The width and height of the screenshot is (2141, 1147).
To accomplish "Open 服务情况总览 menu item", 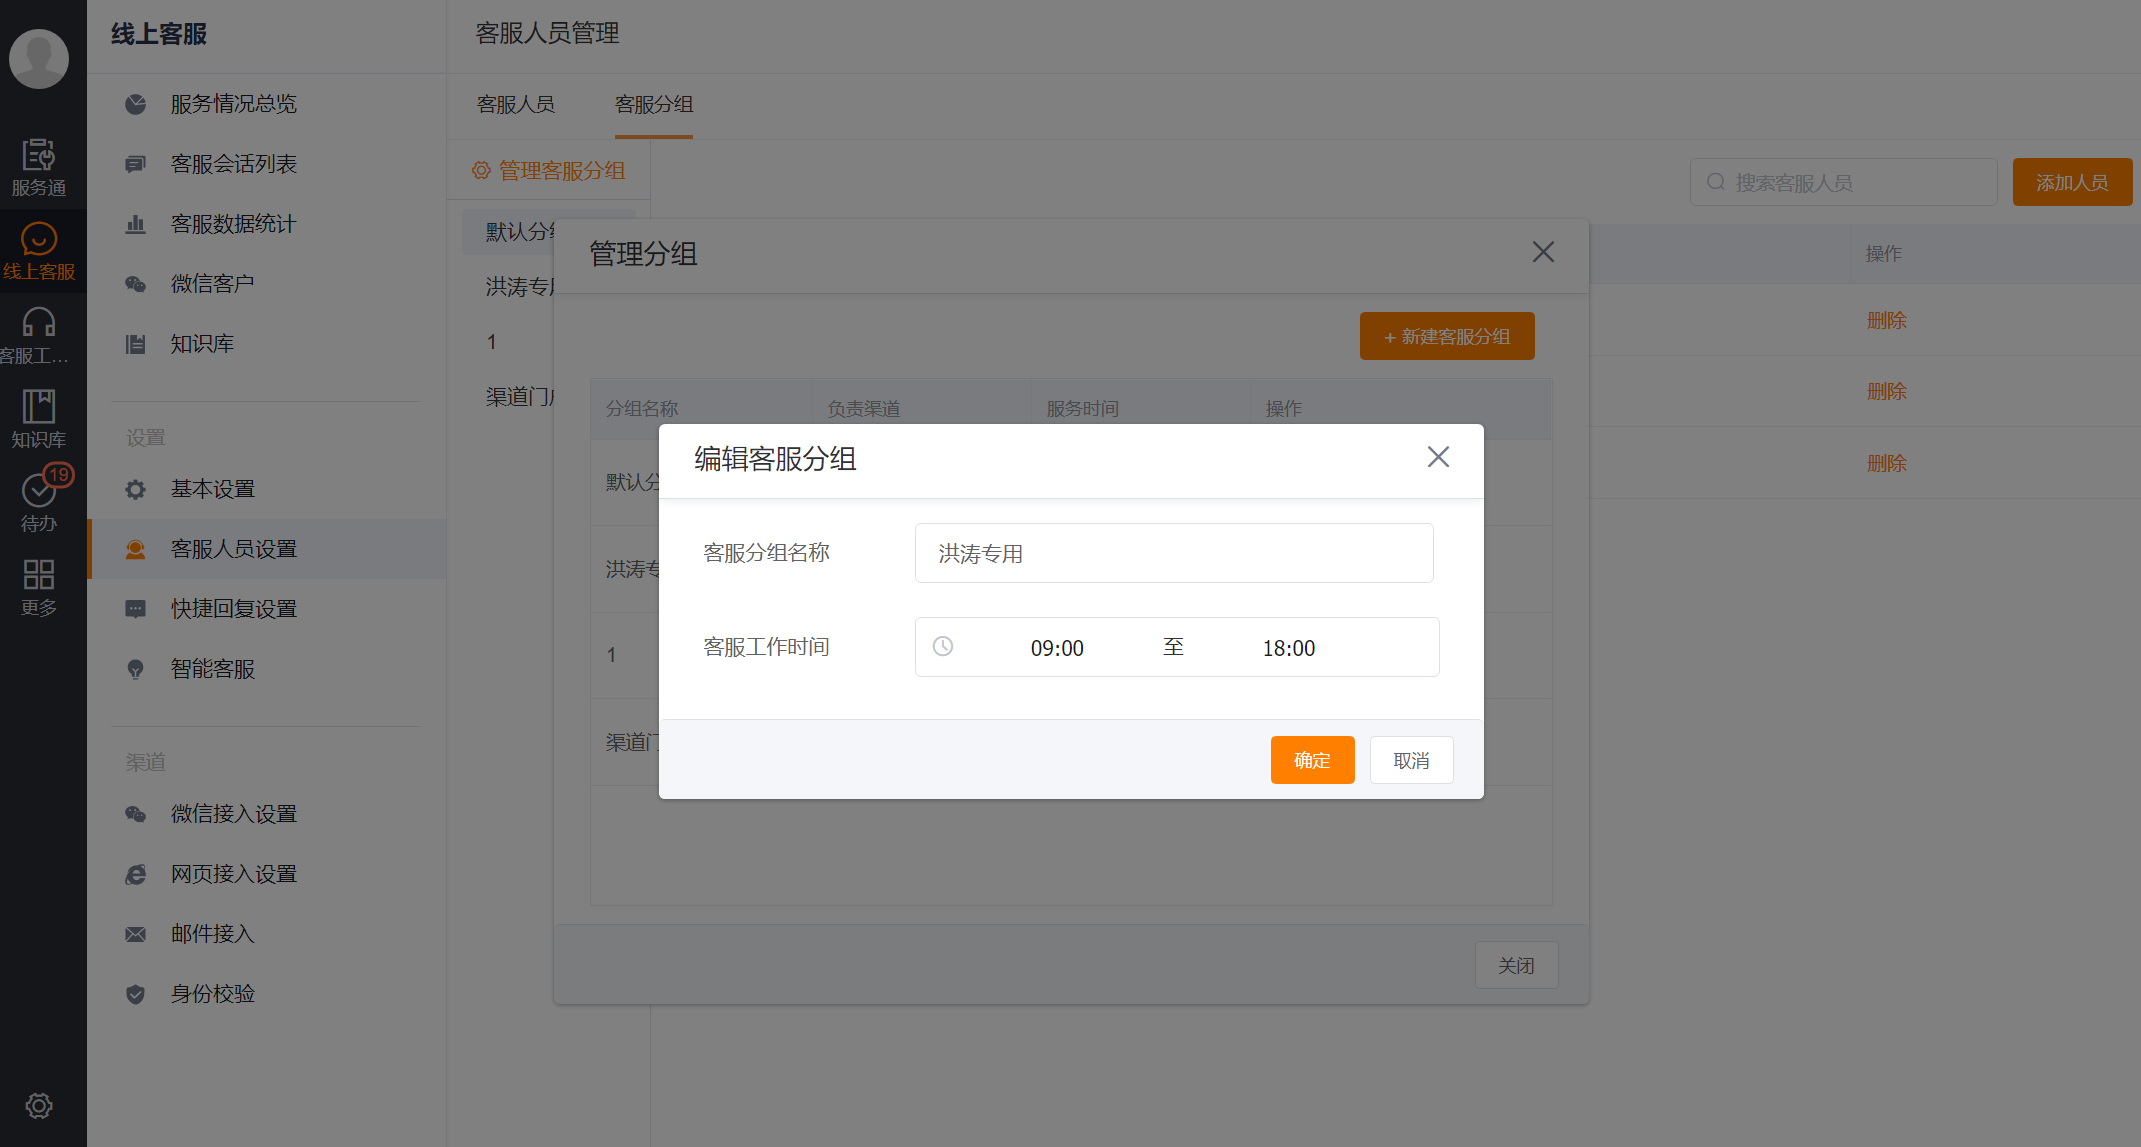I will pyautogui.click(x=233, y=104).
